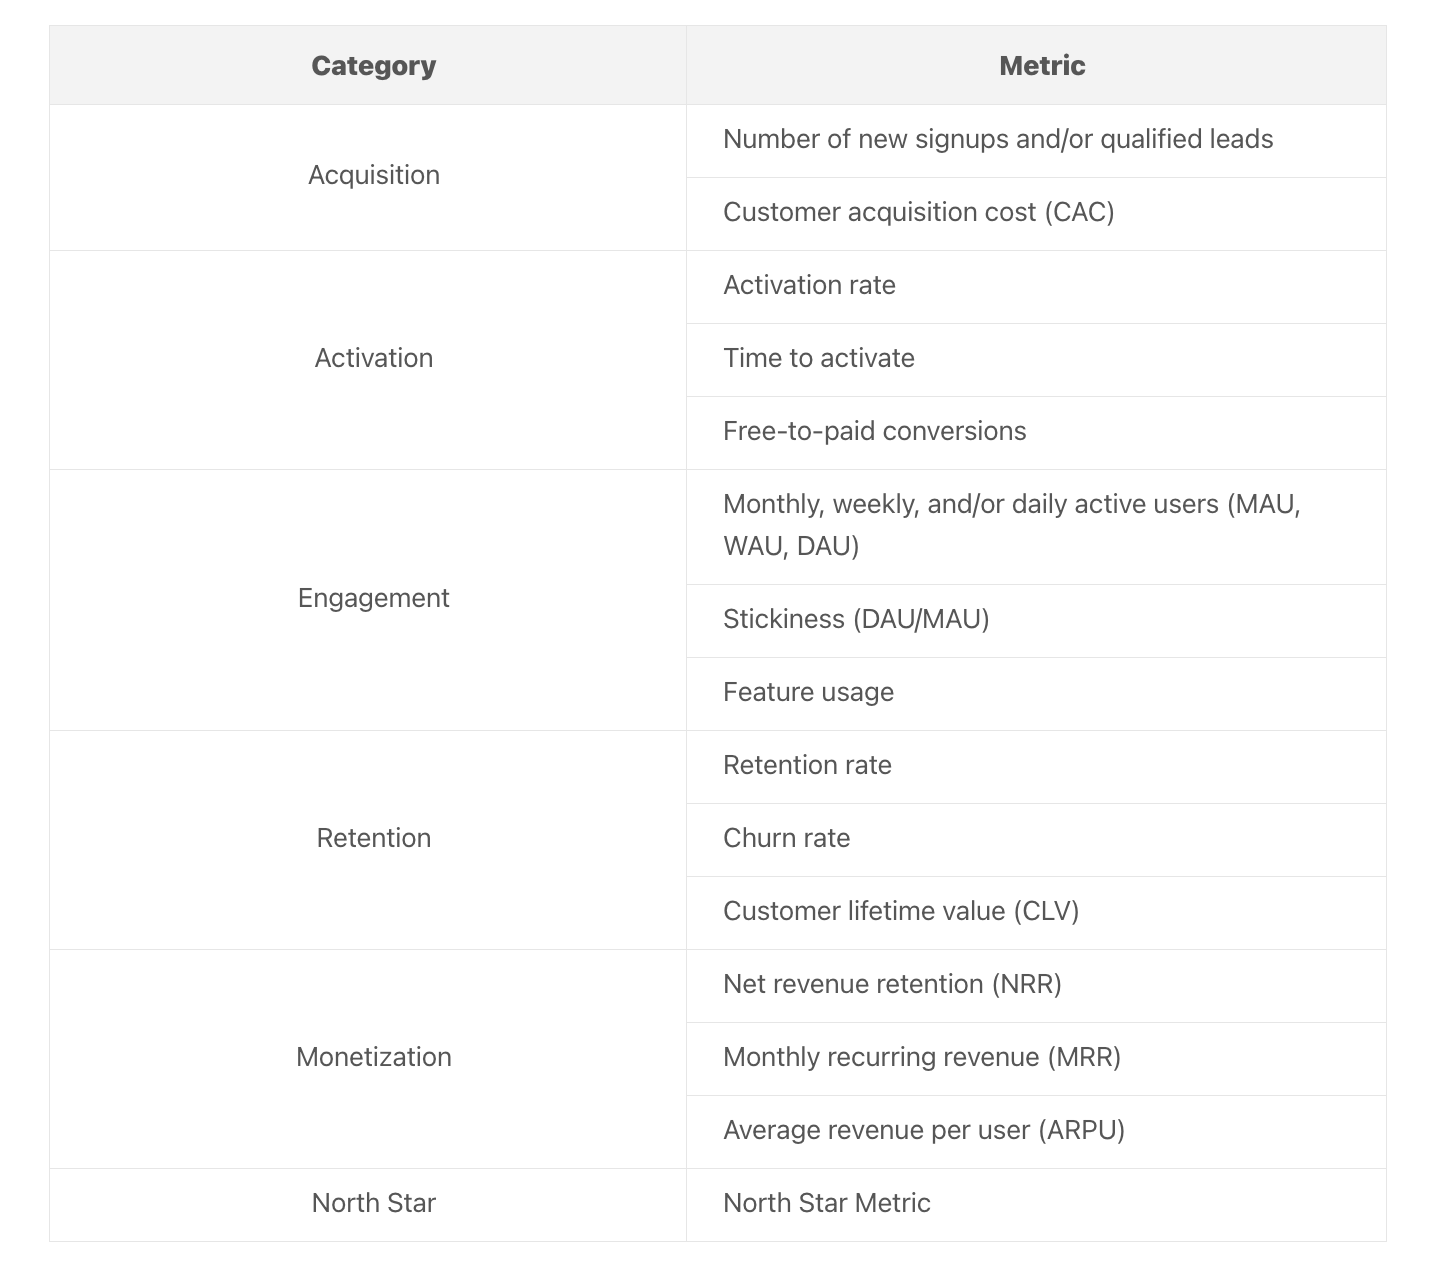Click the Monthly recurring revenue (MRR) metric
The height and width of the screenshot is (1266, 1454).
tap(921, 1057)
